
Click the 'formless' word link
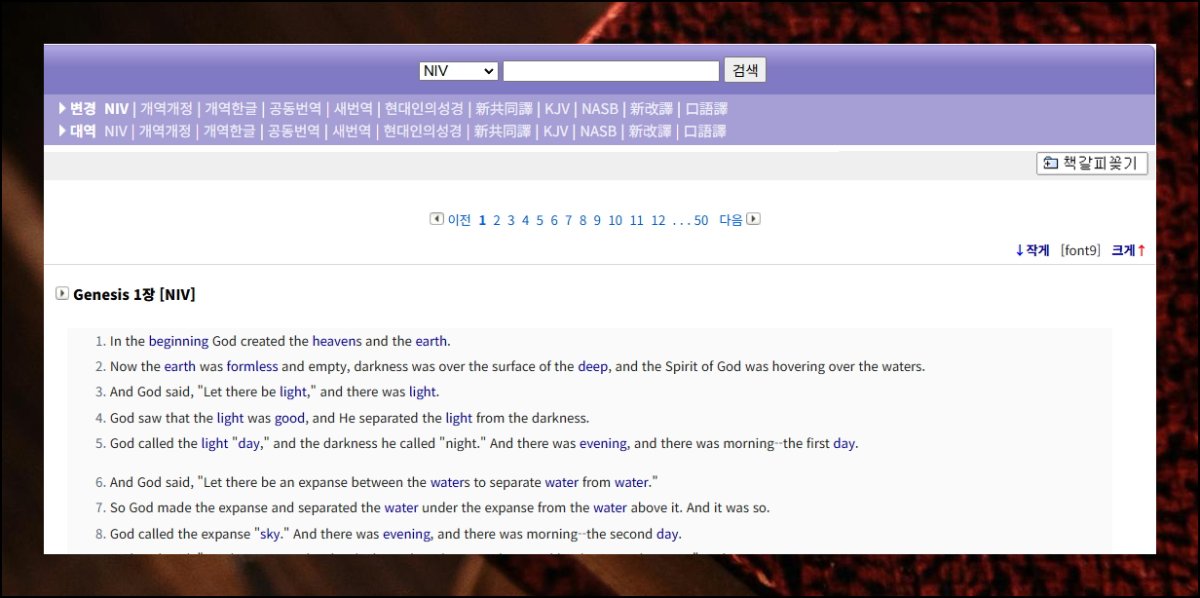point(252,366)
